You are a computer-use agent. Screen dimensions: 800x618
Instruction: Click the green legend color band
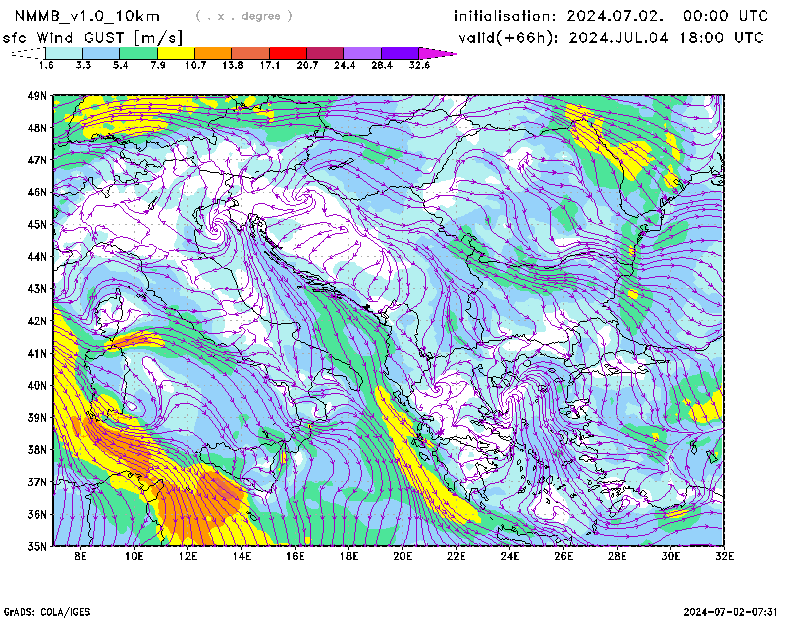point(139,53)
